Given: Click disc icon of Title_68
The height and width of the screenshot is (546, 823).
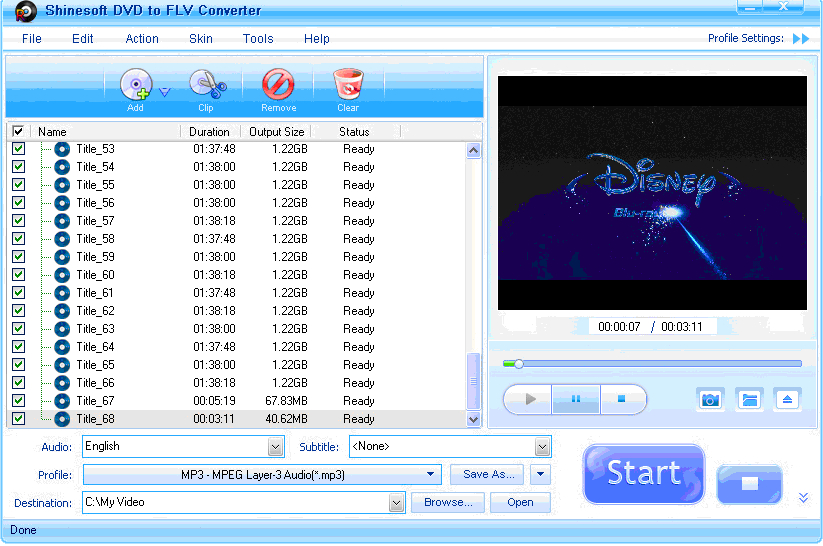Looking at the screenshot, I should [x=62, y=419].
